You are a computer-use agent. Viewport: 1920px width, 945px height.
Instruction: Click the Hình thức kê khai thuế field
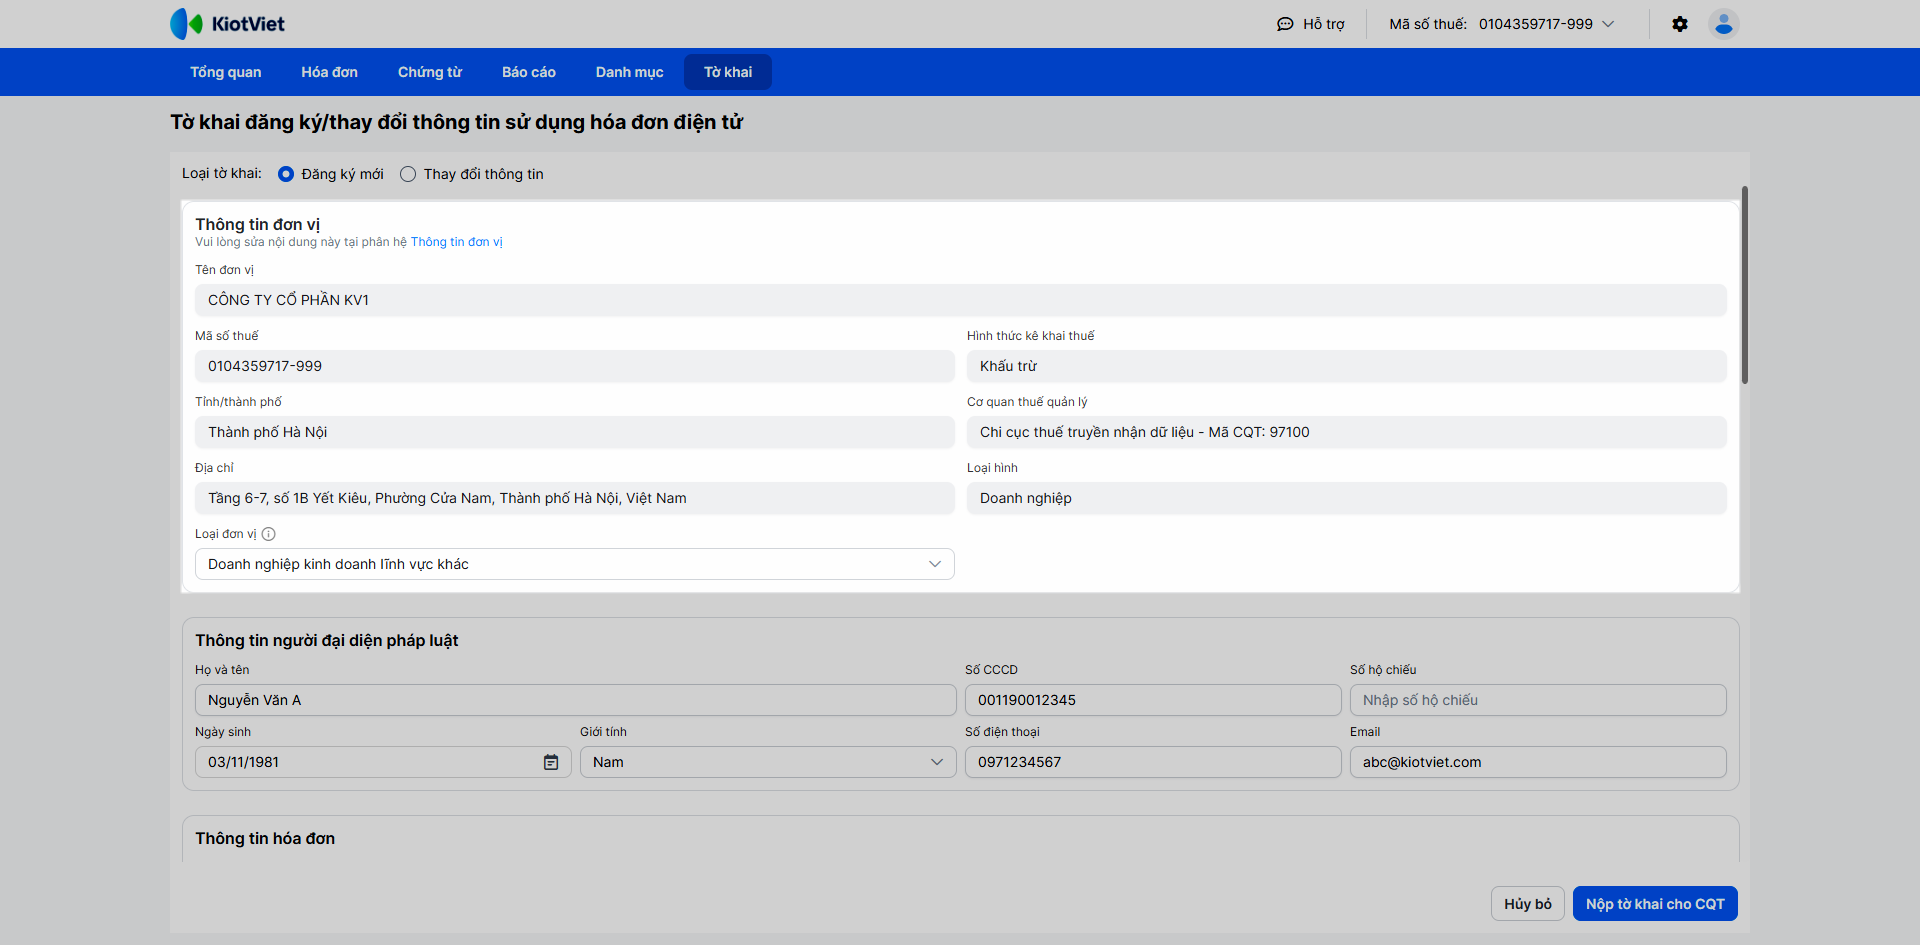(x=1347, y=366)
